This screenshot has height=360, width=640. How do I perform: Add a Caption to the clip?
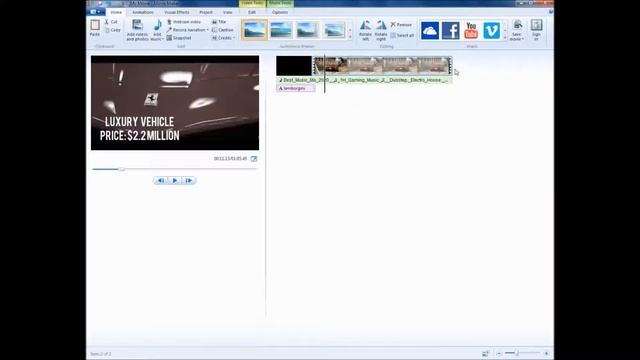click(223, 30)
